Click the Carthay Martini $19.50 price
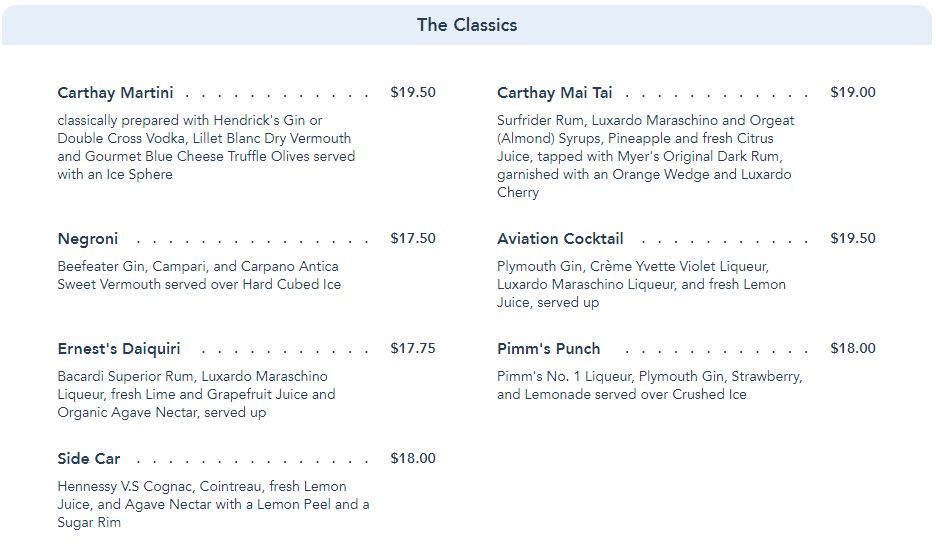The image size is (936, 548). tap(413, 93)
